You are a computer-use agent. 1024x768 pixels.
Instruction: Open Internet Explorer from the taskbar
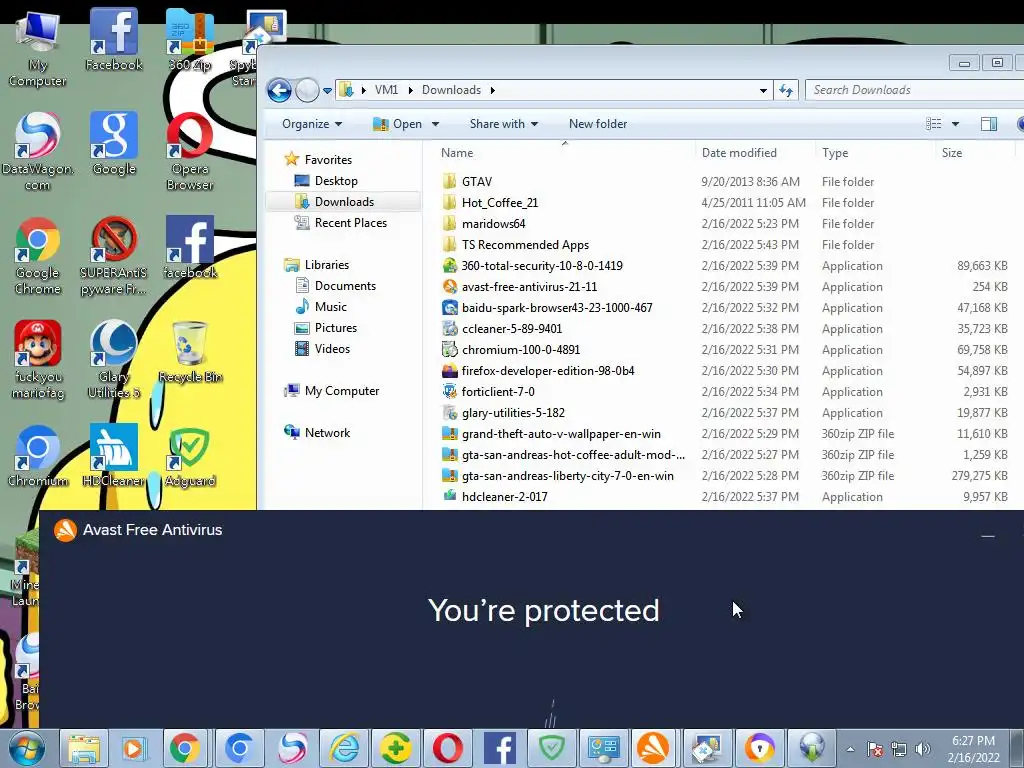click(x=344, y=748)
